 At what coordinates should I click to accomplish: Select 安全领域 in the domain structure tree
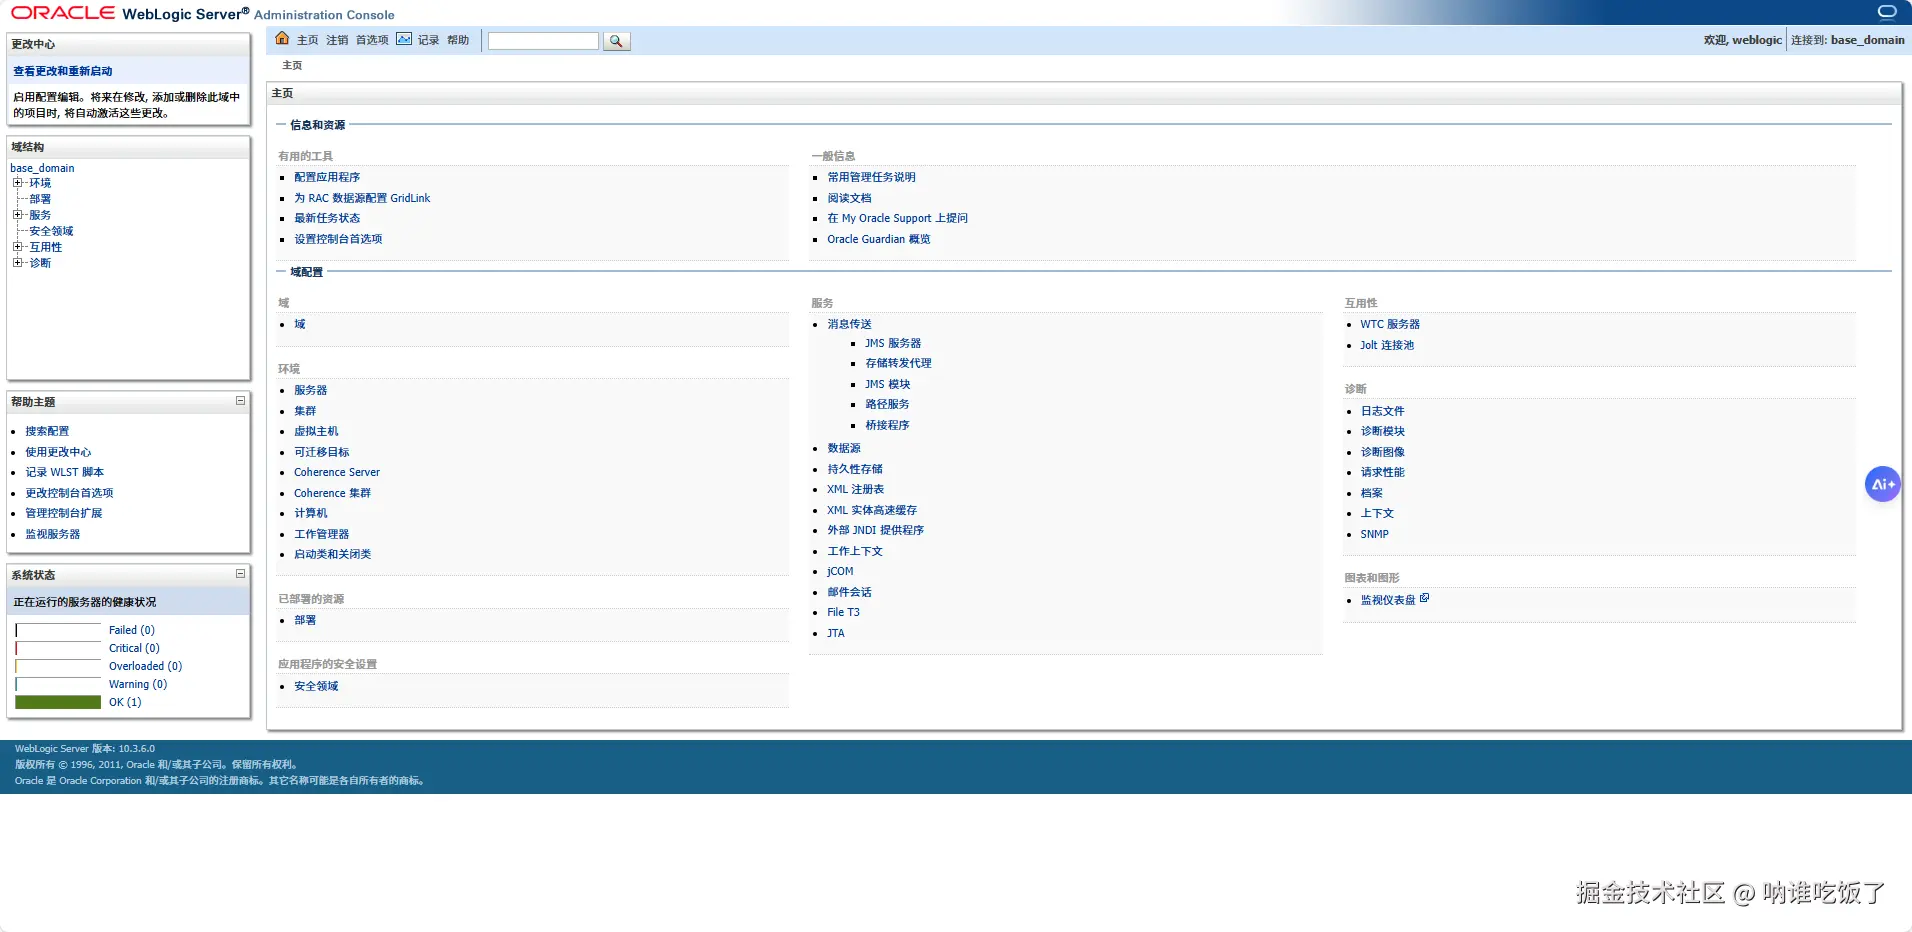click(x=51, y=231)
